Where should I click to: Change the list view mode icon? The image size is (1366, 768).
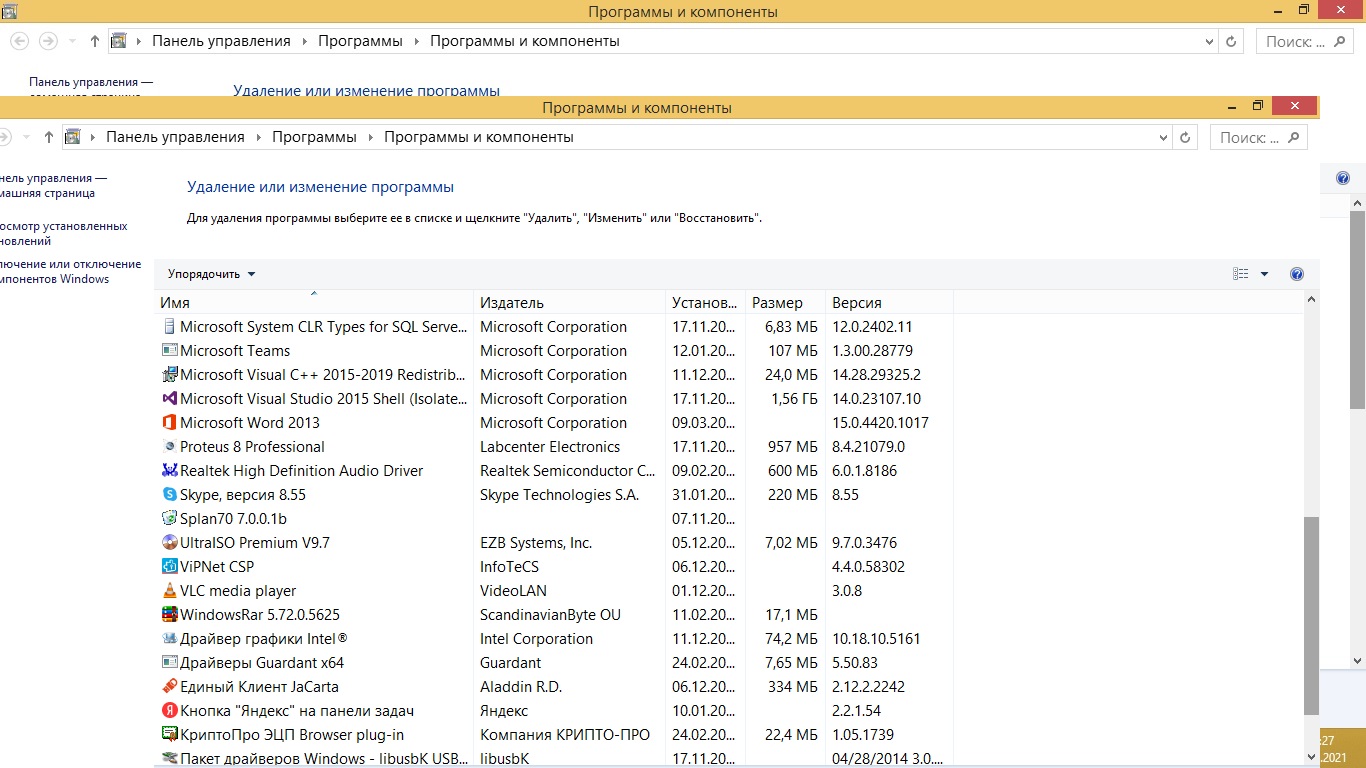1241,274
